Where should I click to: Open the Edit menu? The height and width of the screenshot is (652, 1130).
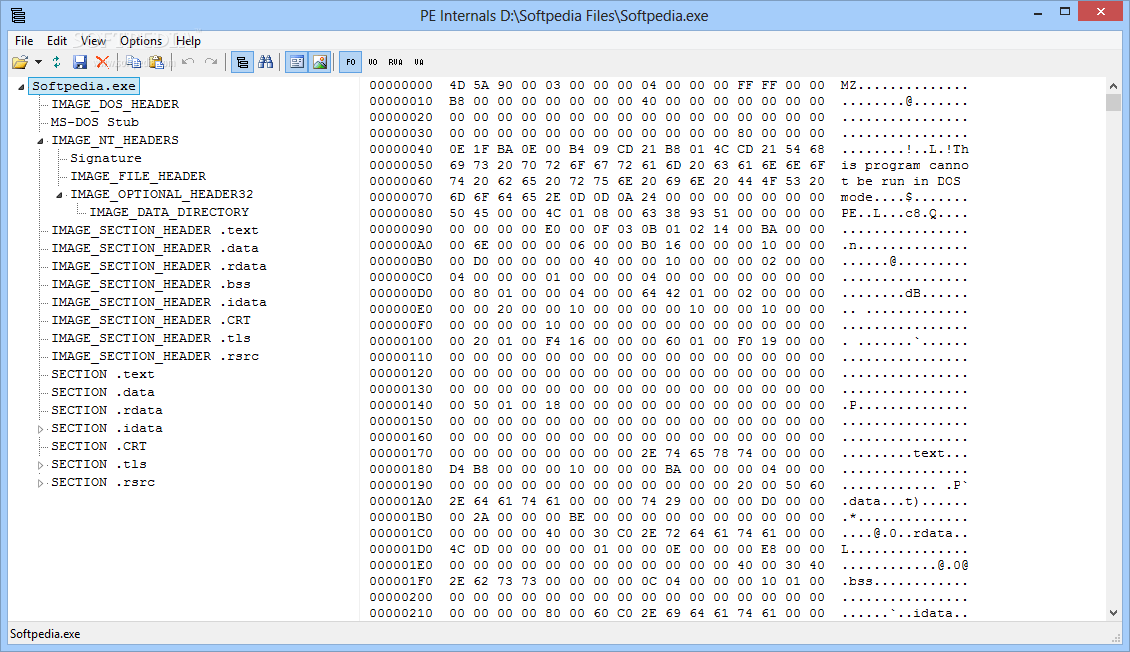[57, 41]
